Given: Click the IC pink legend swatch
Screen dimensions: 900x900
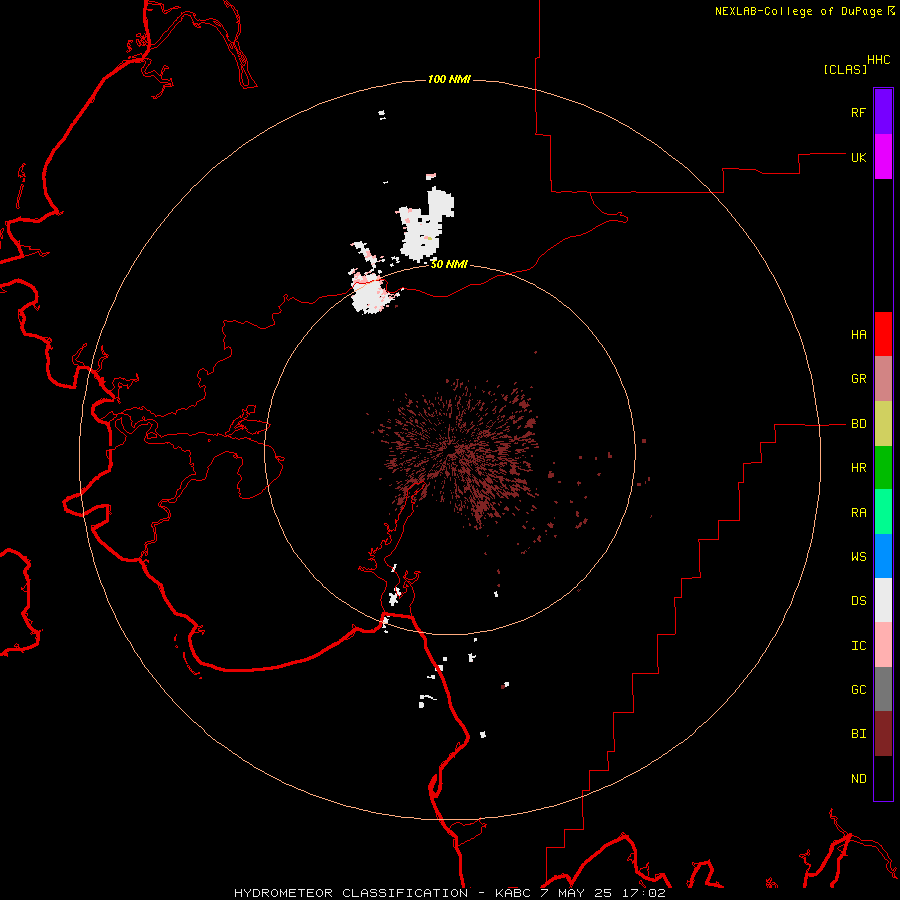Looking at the screenshot, I should [x=883, y=645].
